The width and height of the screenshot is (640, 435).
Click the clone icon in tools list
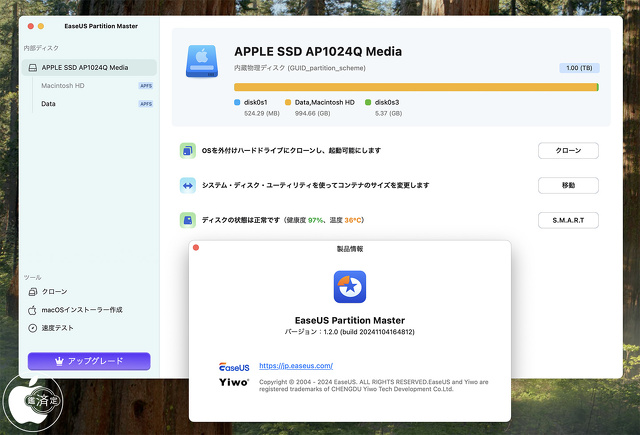pos(33,292)
